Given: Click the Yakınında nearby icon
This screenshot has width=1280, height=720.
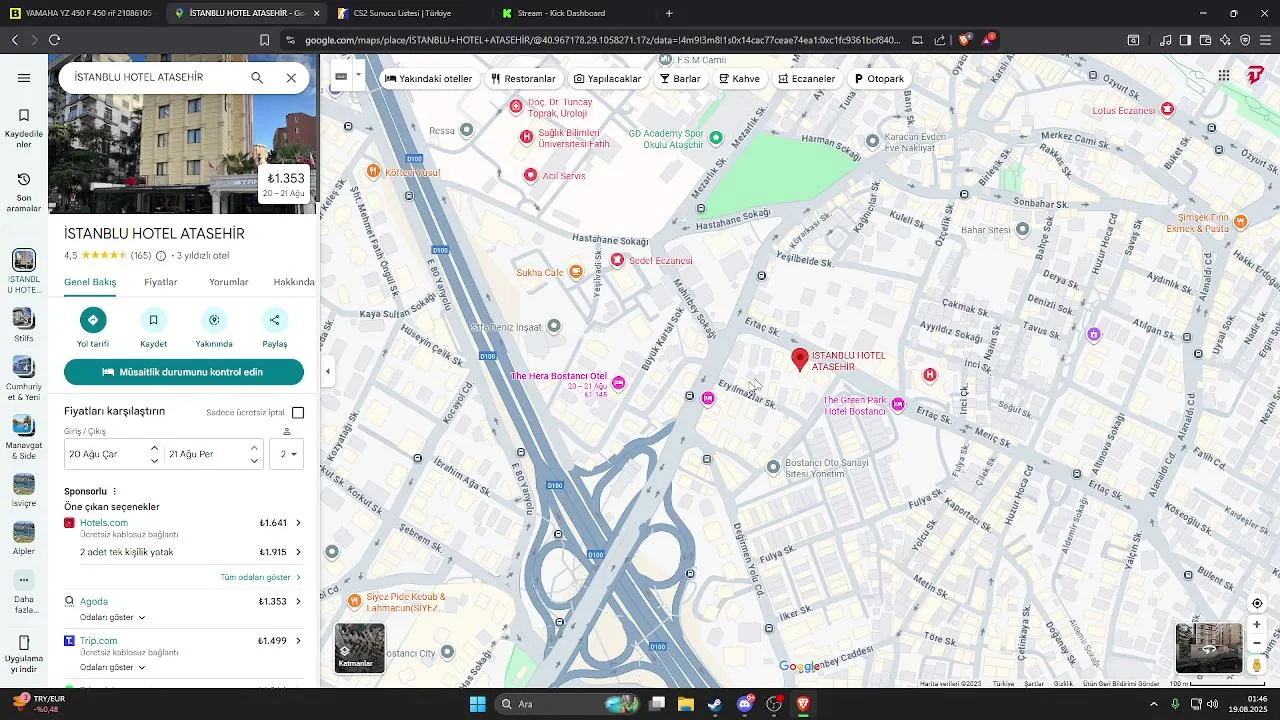Looking at the screenshot, I should pos(214,320).
